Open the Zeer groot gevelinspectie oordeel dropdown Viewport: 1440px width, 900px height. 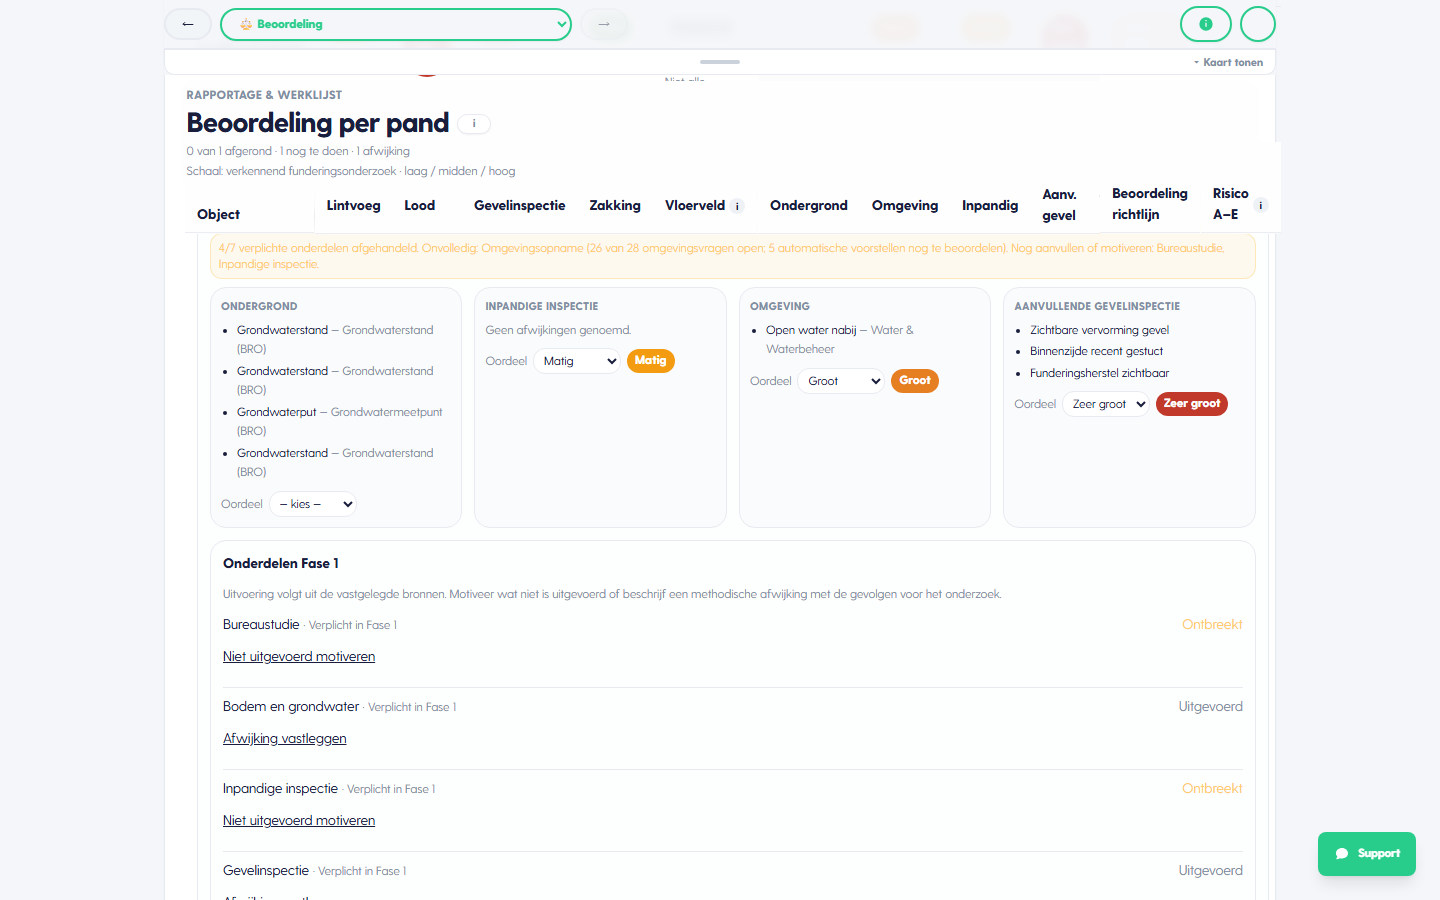(1106, 404)
